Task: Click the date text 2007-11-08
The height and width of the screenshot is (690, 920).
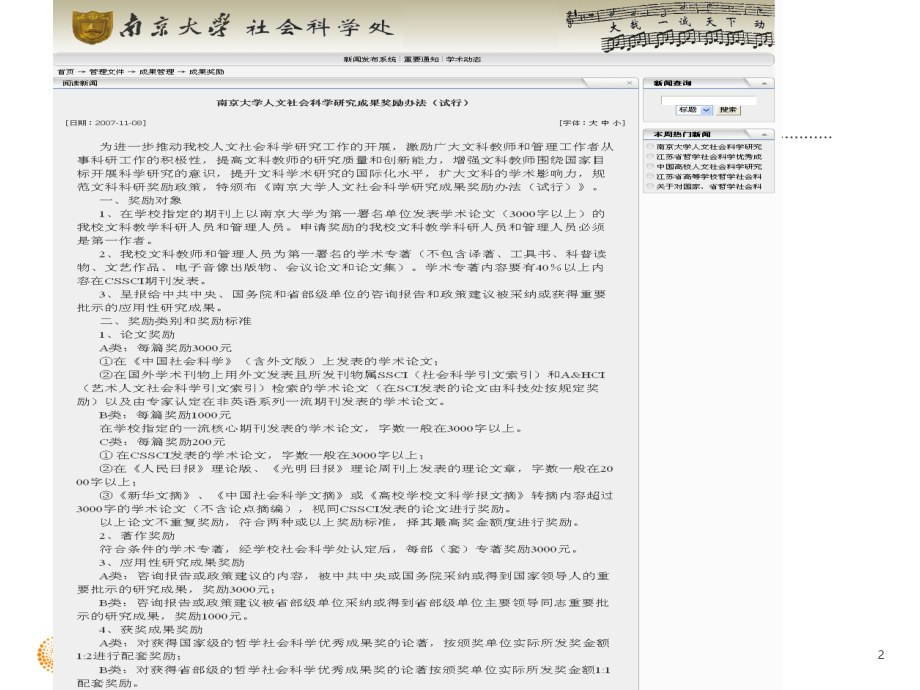Action: tap(119, 123)
